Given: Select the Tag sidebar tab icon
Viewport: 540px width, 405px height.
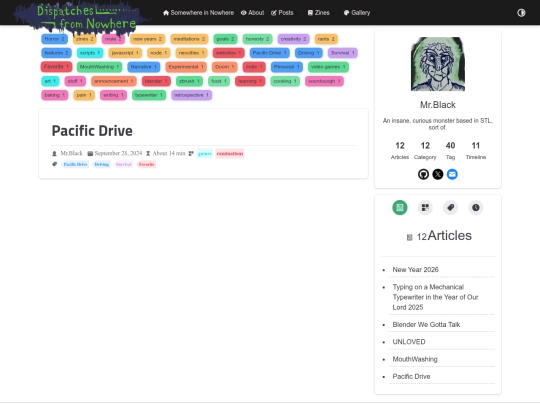Looking at the screenshot, I should tap(450, 208).
